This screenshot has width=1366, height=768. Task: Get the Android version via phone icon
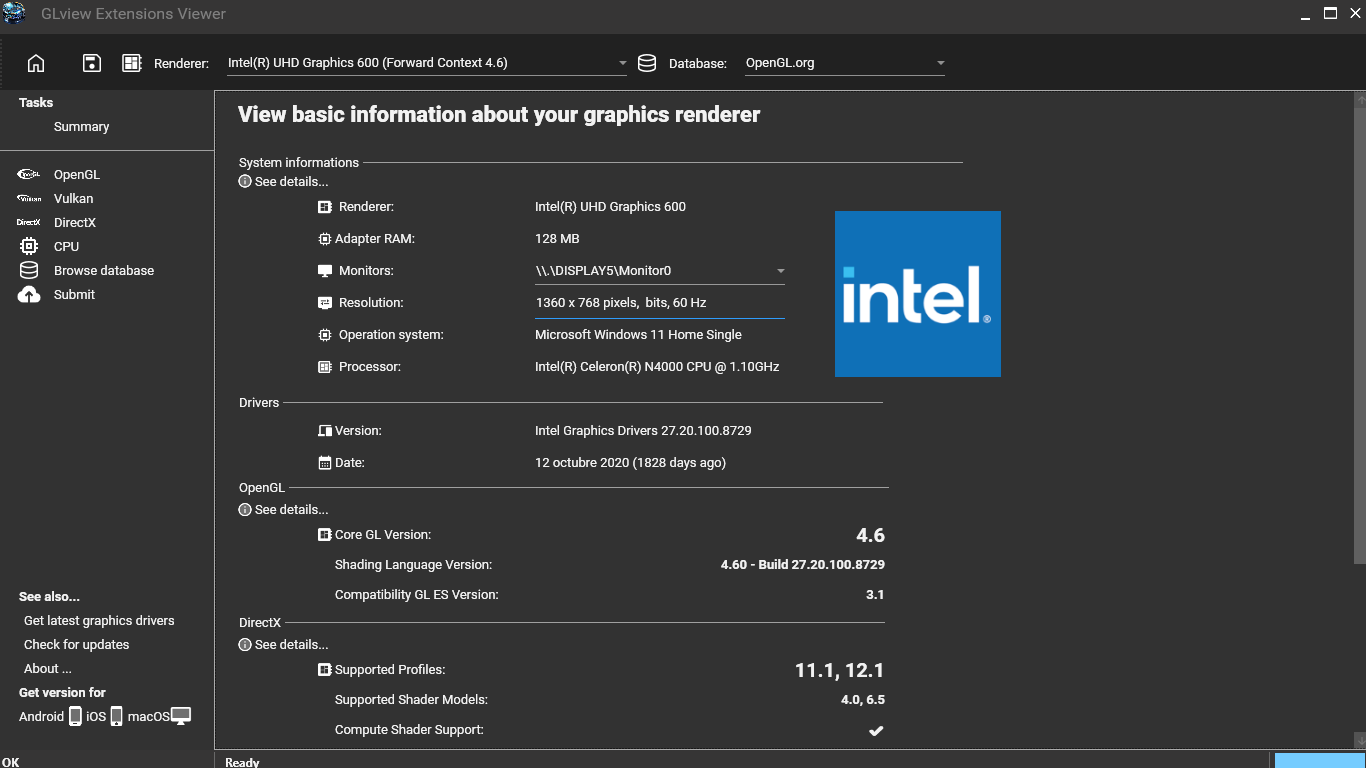(75, 716)
